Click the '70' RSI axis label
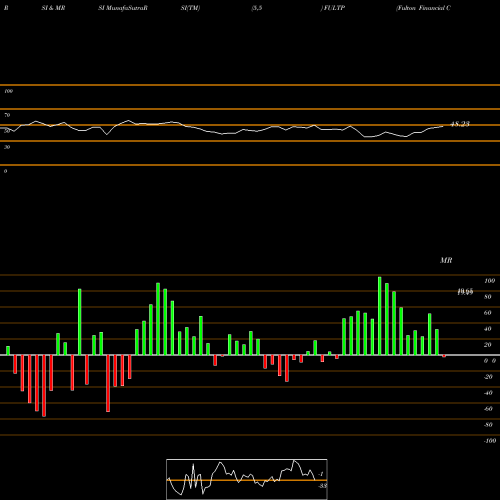This screenshot has height=500, width=500. (7, 115)
